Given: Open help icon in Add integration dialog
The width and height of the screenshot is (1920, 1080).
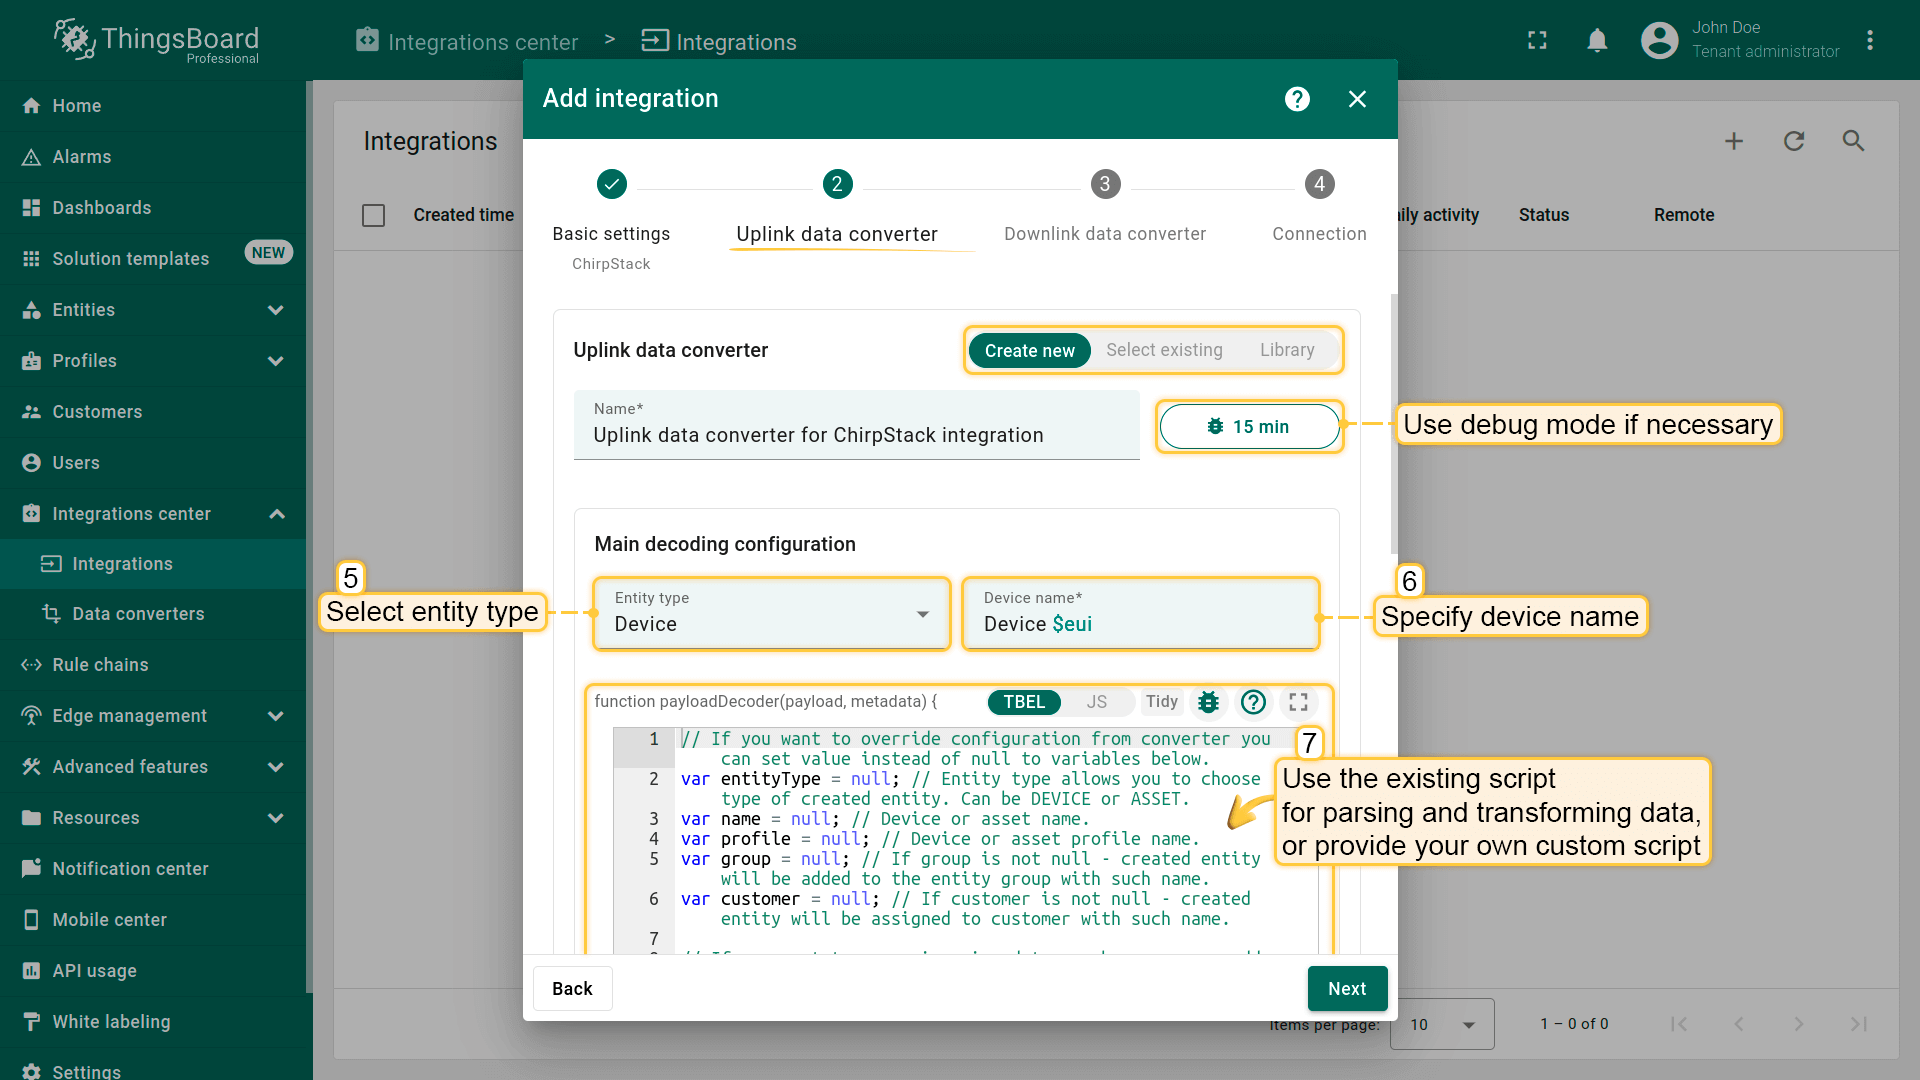Looking at the screenshot, I should (x=1297, y=99).
